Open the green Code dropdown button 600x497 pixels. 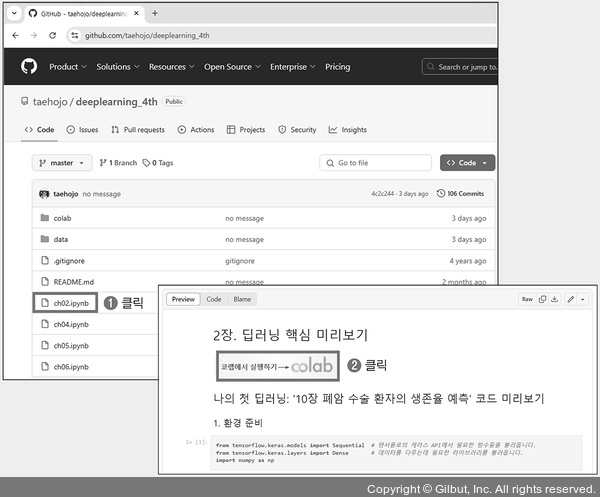pos(467,163)
